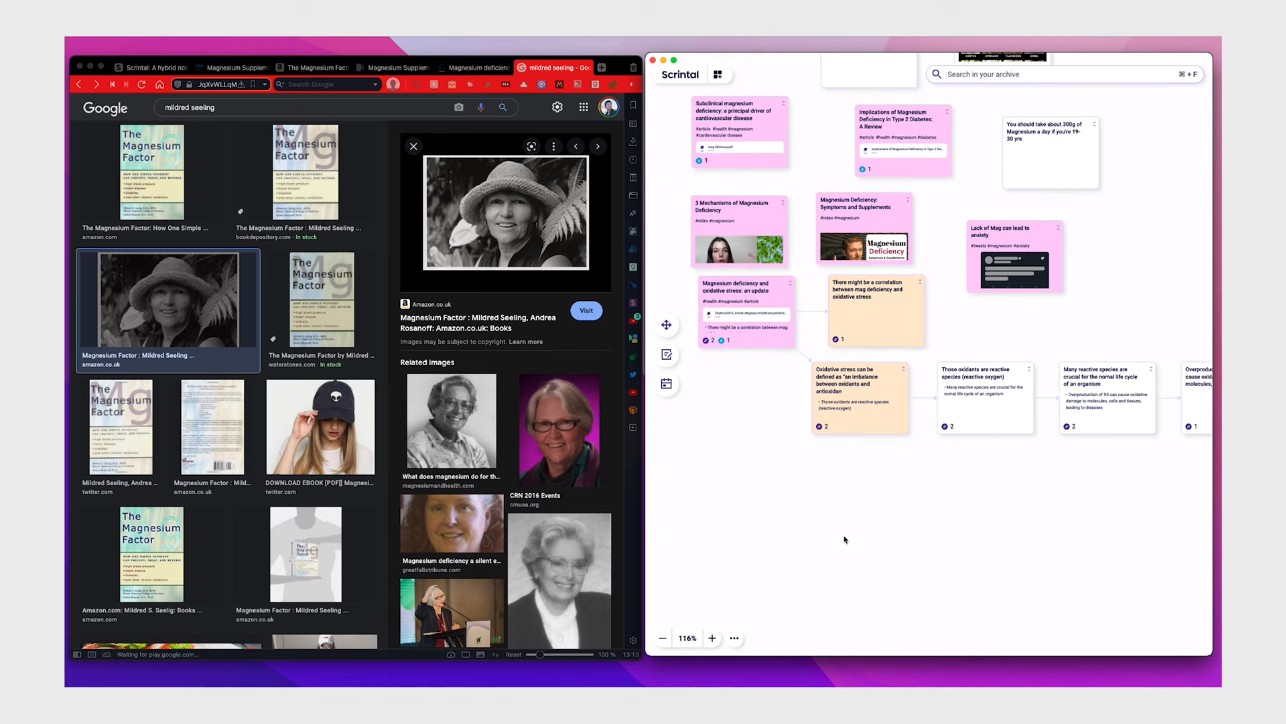The image size is (1286, 724).
Task: Switch to The Magnesium Fact browser tab
Action: click(311, 67)
